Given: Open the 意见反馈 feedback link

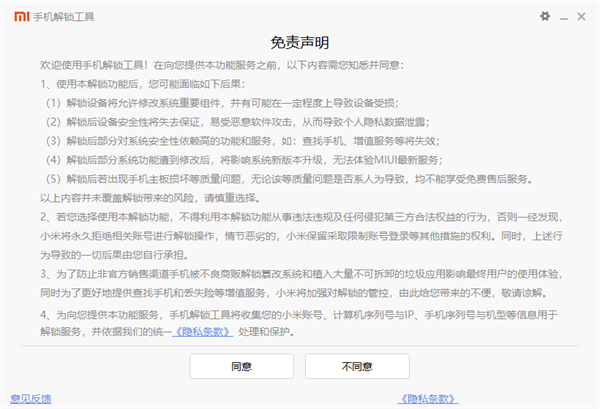Looking at the screenshot, I should [x=30, y=396].
